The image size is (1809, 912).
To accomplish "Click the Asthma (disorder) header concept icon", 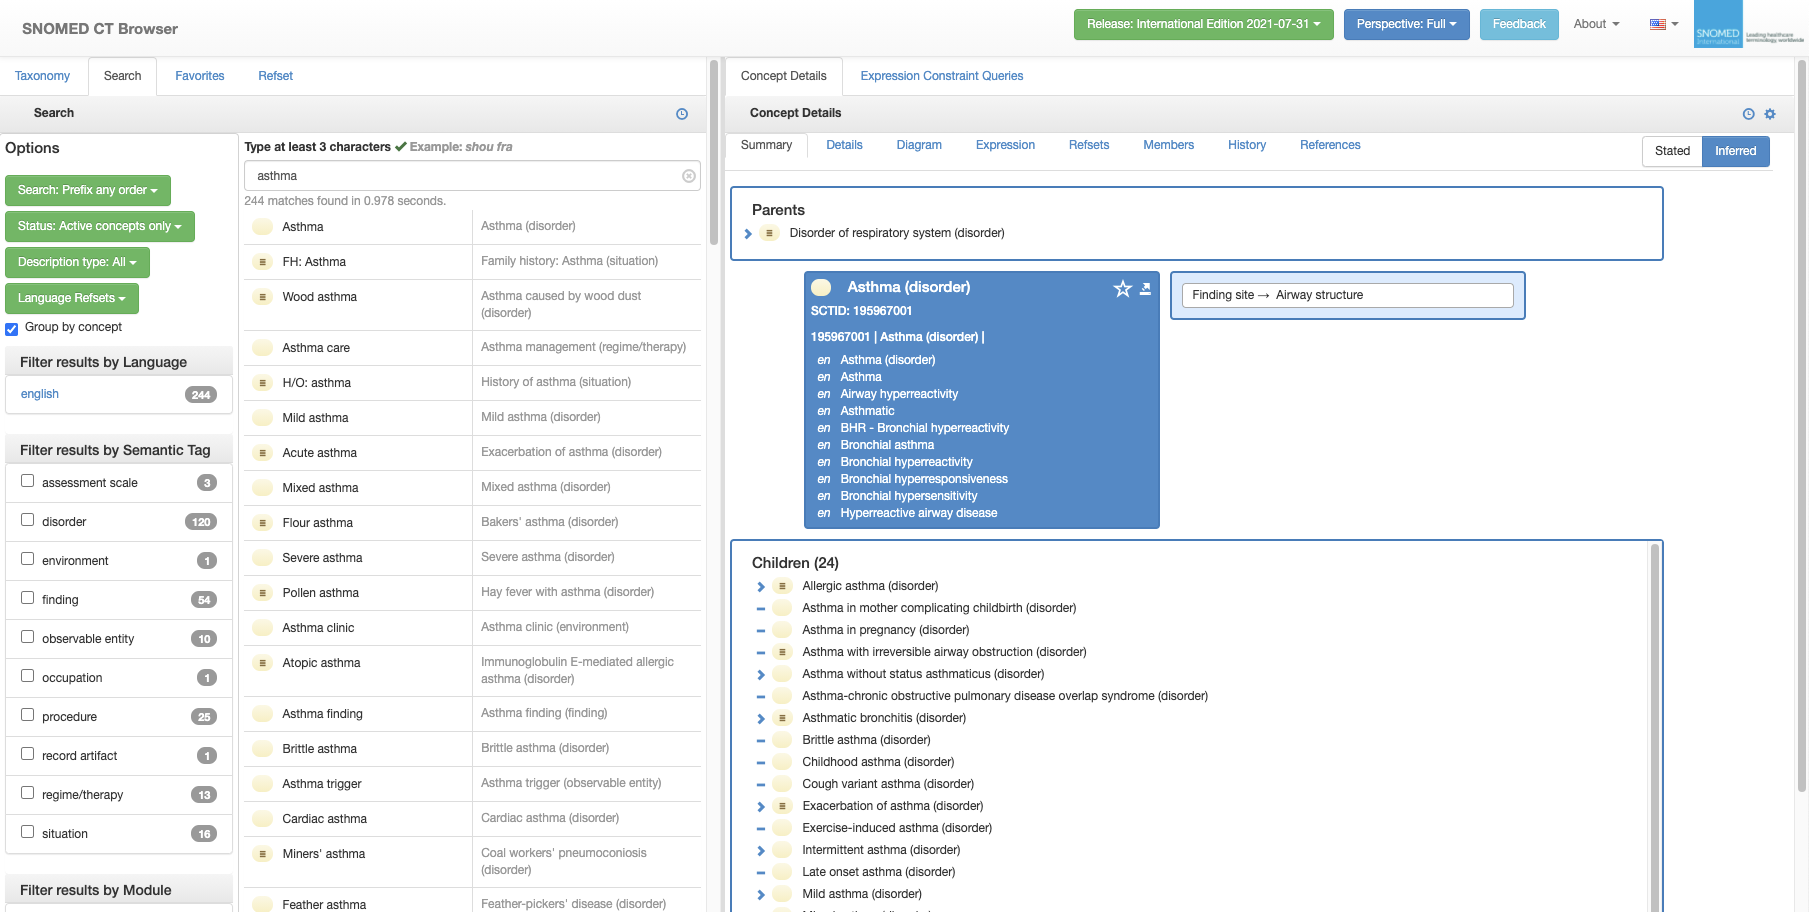I will [821, 287].
